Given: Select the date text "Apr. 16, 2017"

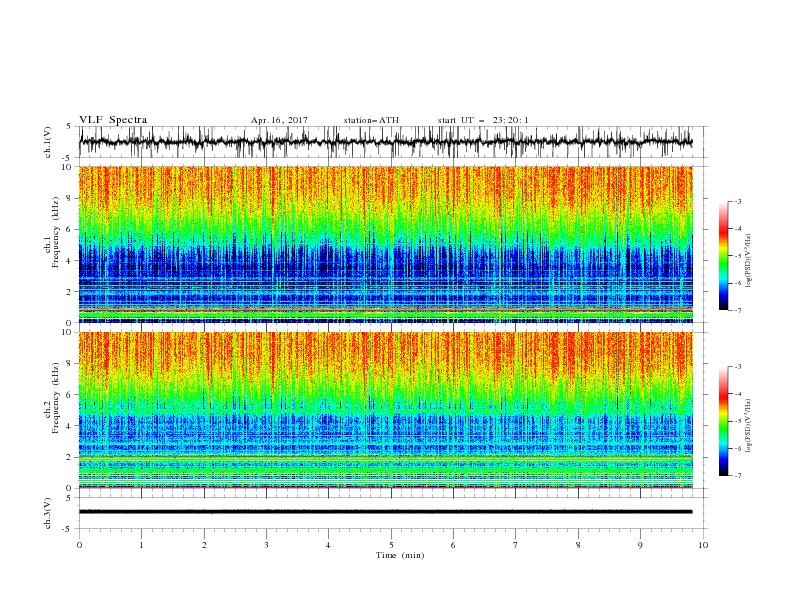Looking at the screenshot, I should (x=279, y=120).
